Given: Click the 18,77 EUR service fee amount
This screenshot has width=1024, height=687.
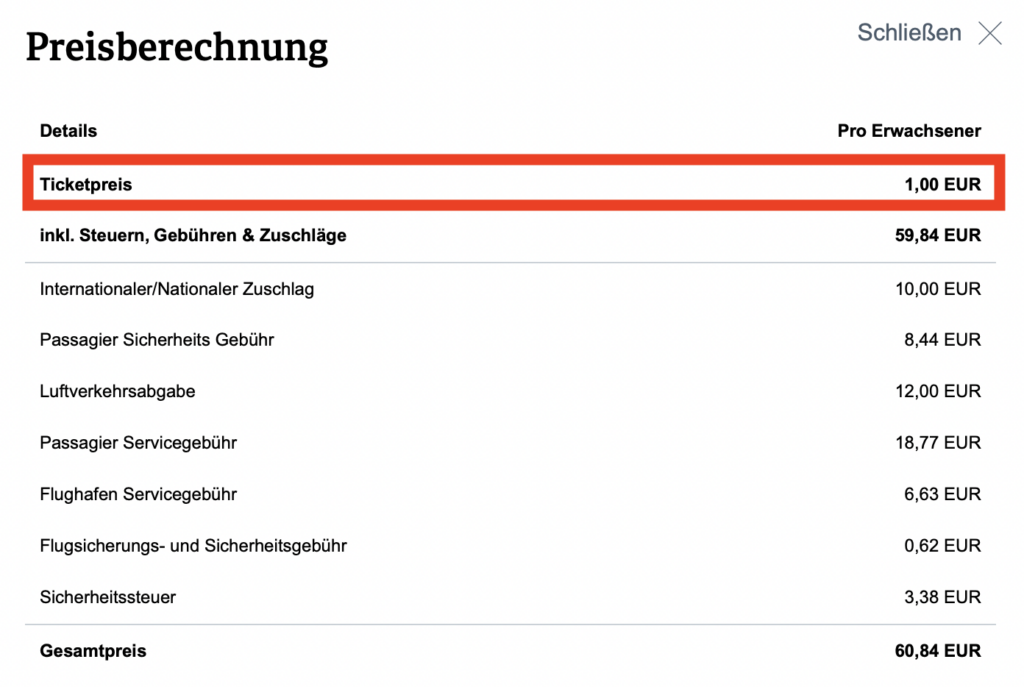Looking at the screenshot, I should click(x=938, y=442).
